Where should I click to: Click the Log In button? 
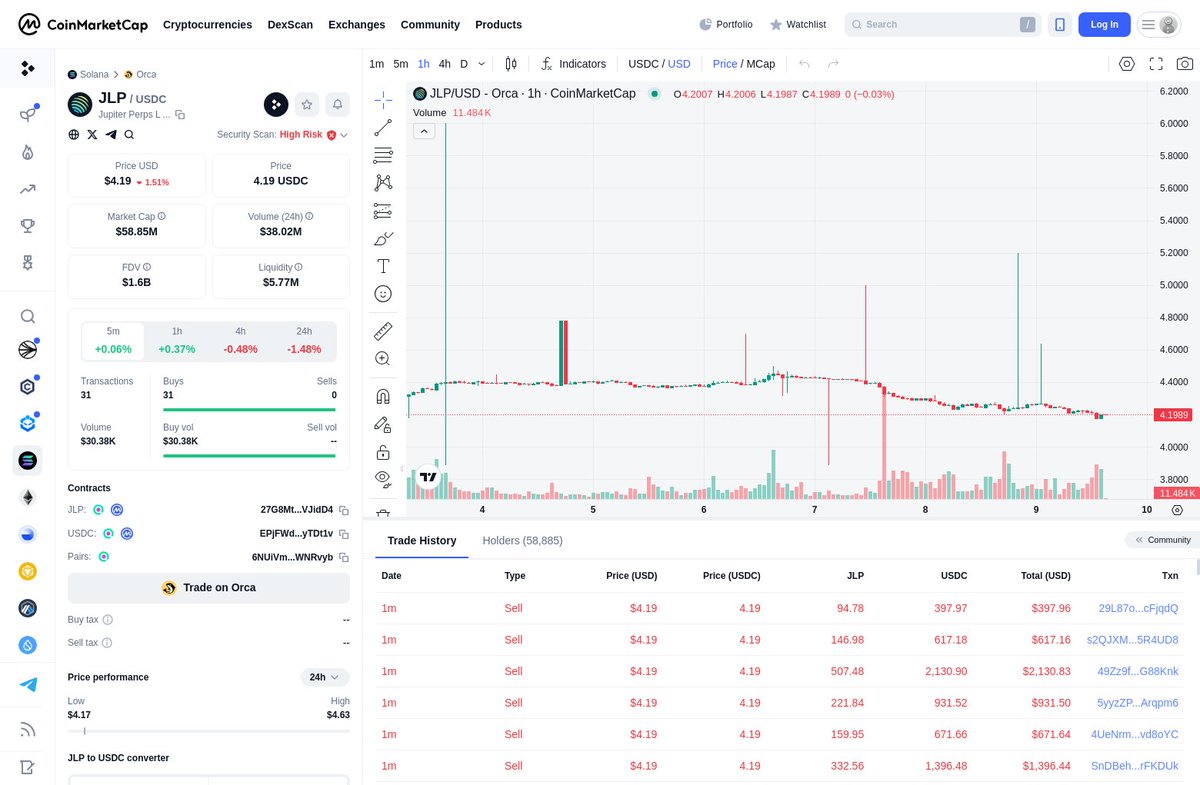(x=1105, y=24)
